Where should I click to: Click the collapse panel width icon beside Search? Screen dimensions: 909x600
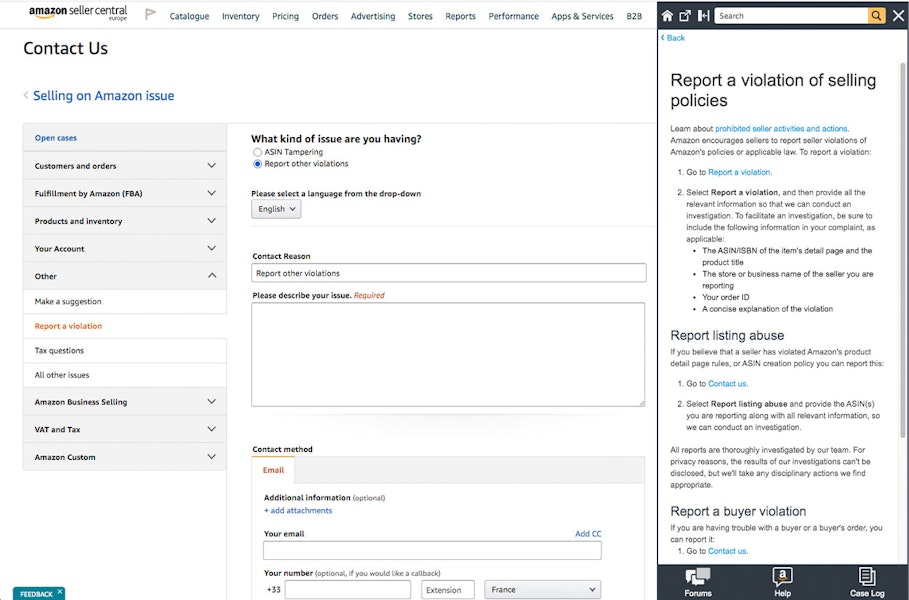(x=705, y=15)
